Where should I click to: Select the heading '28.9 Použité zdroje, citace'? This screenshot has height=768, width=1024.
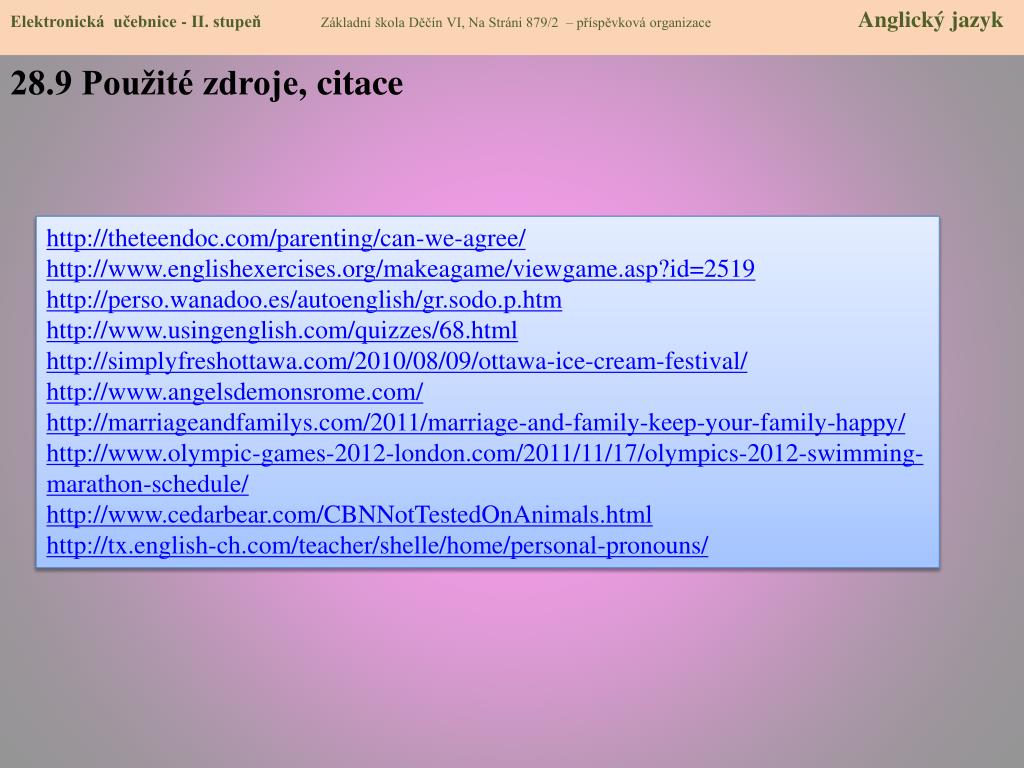[x=207, y=84]
